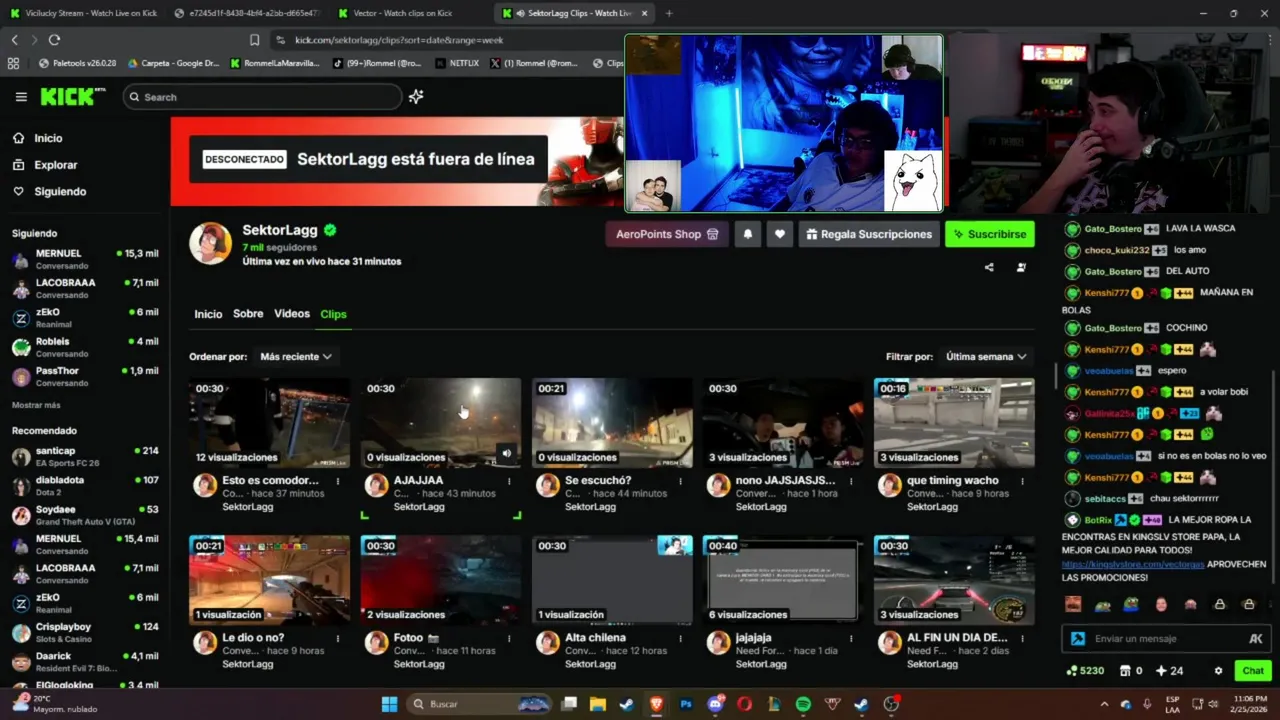Viewport: 1280px width, 720px height.
Task: Open Windows Start menu
Action: point(389,704)
